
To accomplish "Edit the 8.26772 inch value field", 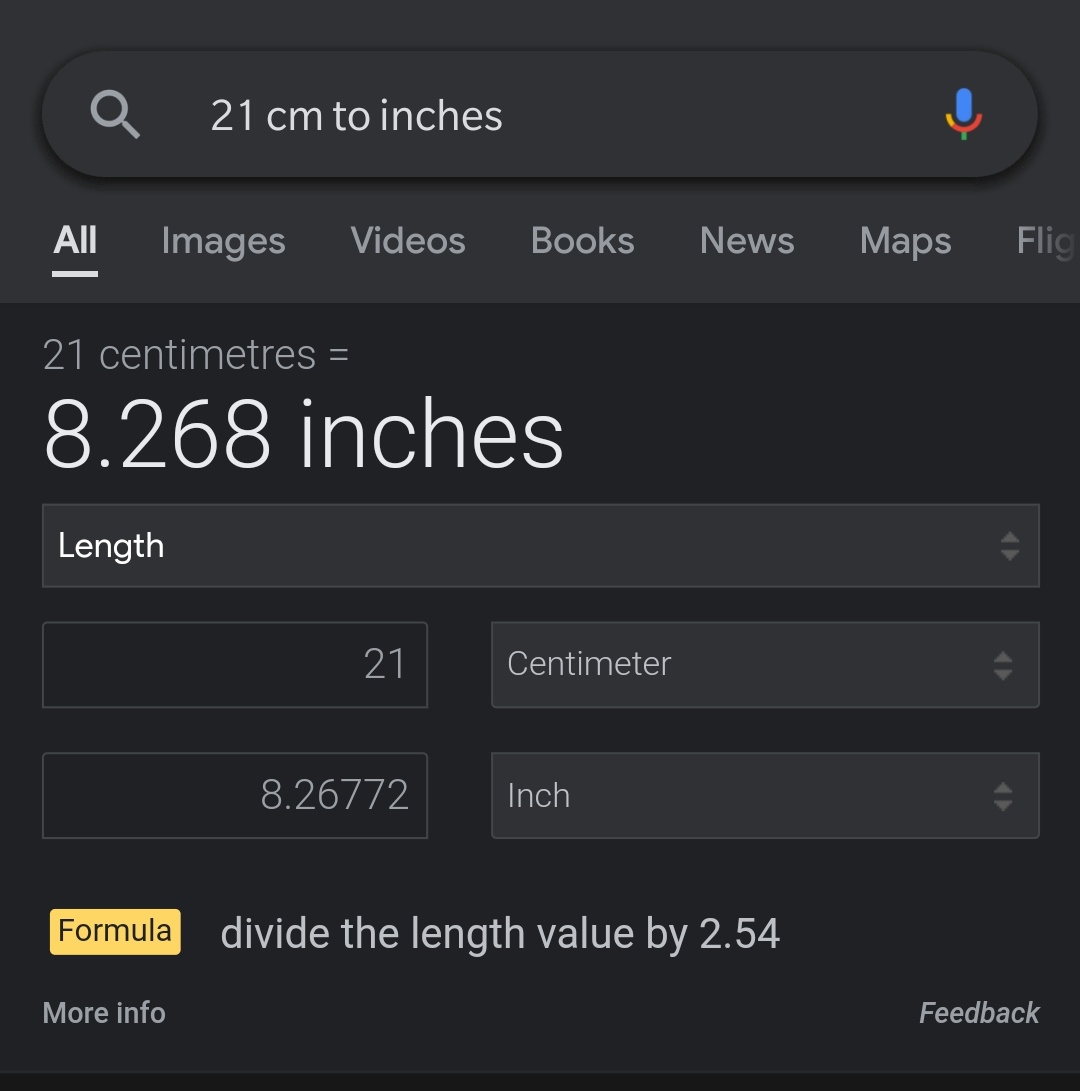I will tap(235, 795).
